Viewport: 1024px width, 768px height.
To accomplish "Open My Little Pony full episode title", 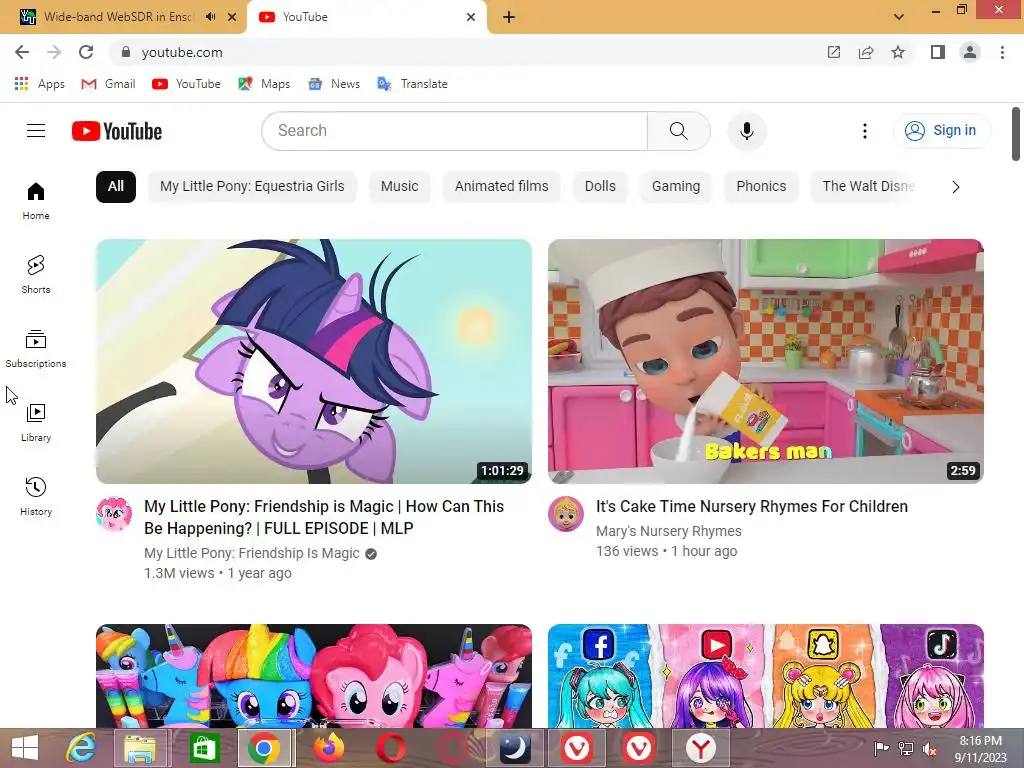I will tap(324, 517).
